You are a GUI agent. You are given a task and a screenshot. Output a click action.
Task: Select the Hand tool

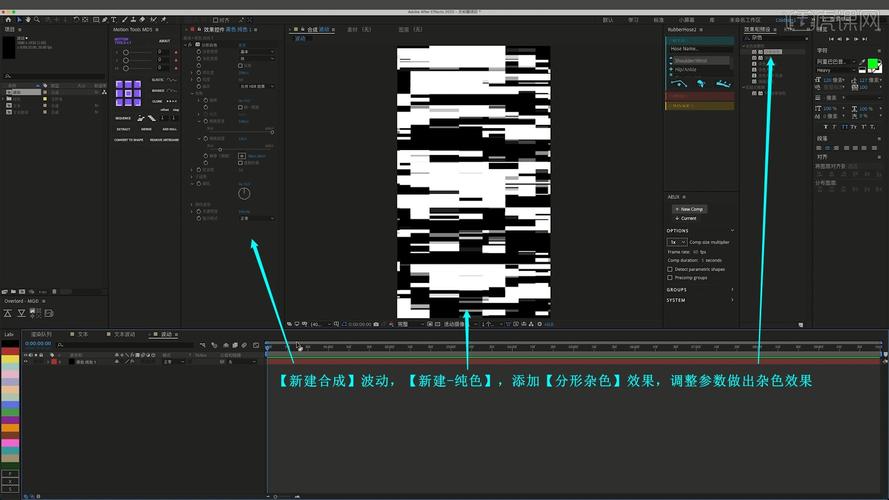tap(28, 20)
